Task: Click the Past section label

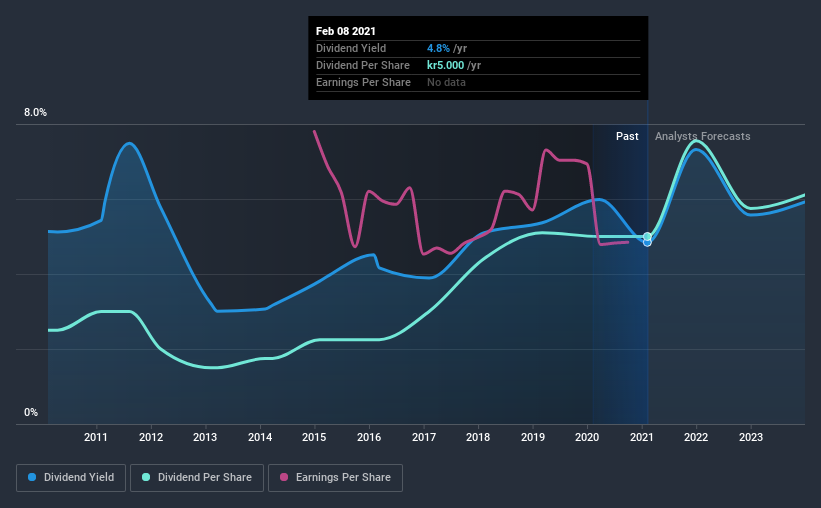Action: [x=627, y=136]
